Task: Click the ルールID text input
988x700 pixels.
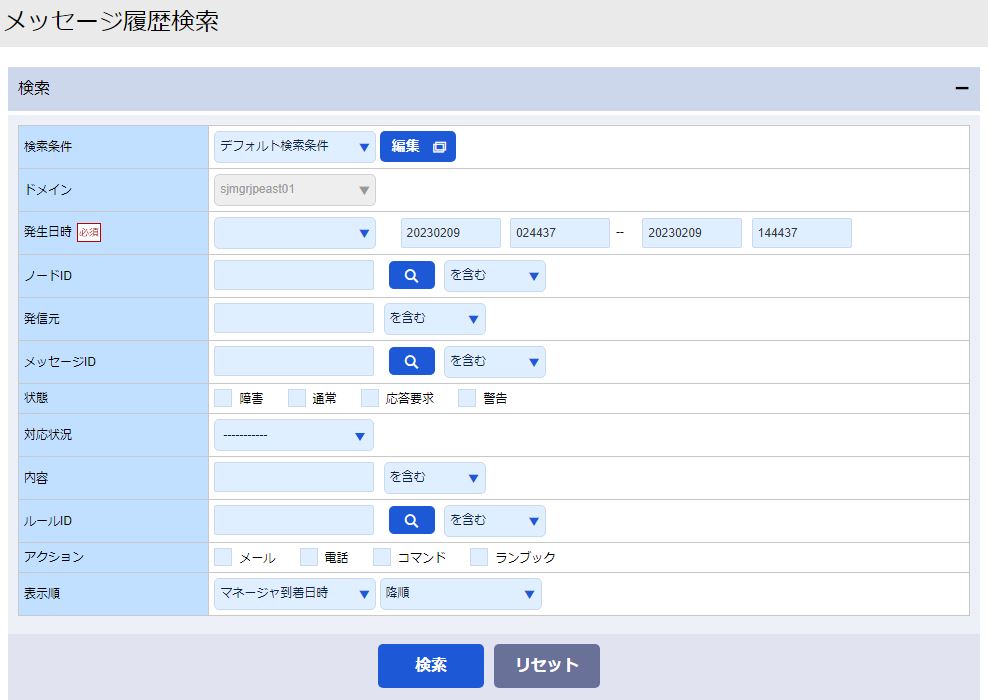Action: tap(294, 520)
